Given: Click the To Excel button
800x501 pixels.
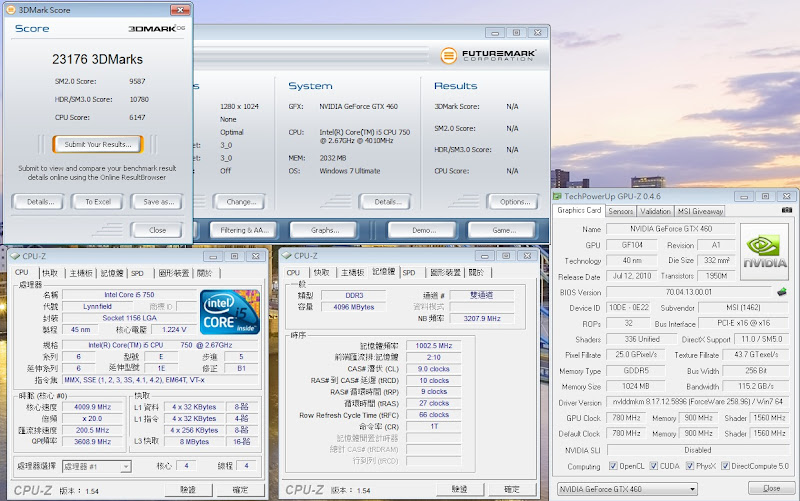Looking at the screenshot, I should click(x=97, y=201).
